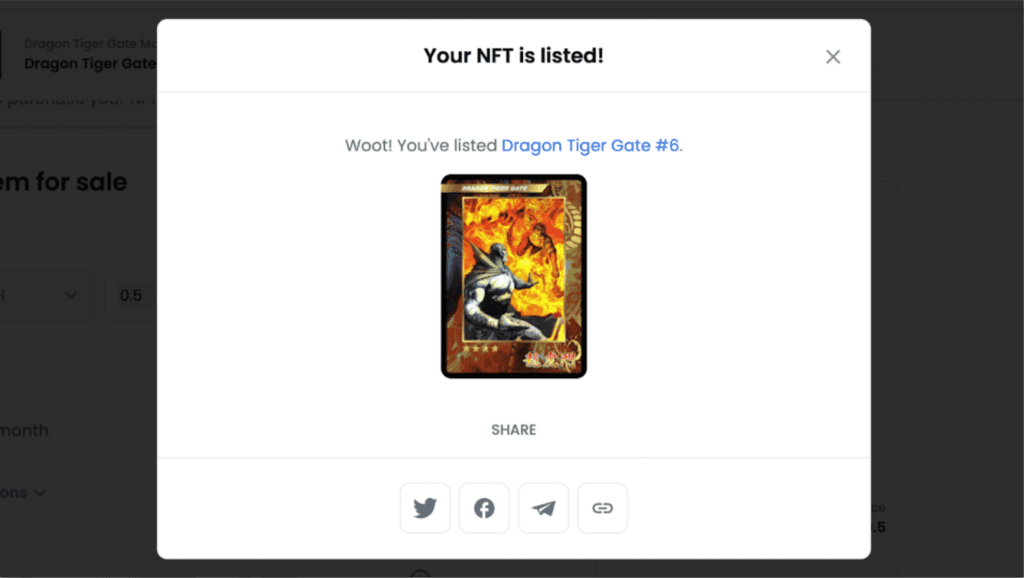This screenshot has height=578, width=1024.
Task: Open the bold Dragon Tiger Gate header title
Action: pyautogui.click(x=90, y=64)
